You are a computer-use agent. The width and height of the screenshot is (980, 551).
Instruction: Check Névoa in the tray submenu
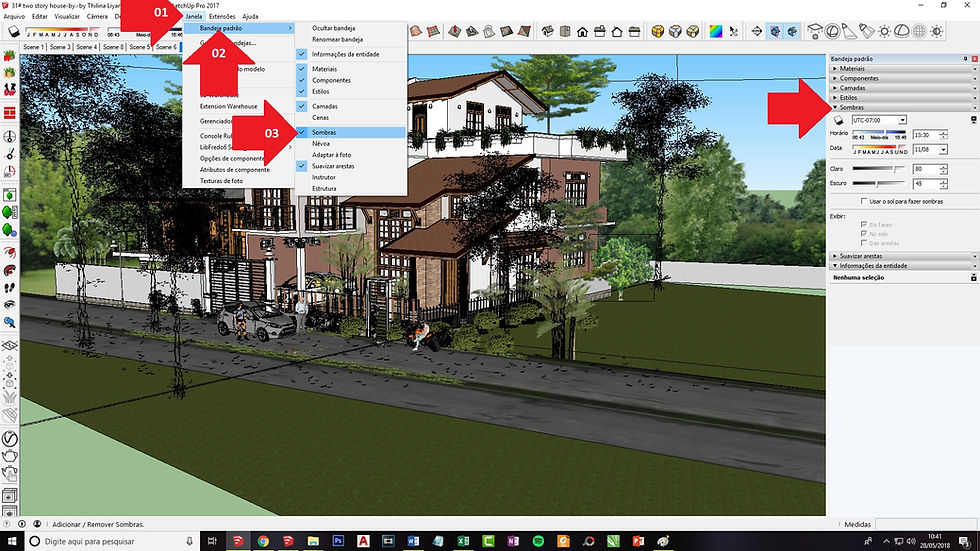pyautogui.click(x=351, y=144)
